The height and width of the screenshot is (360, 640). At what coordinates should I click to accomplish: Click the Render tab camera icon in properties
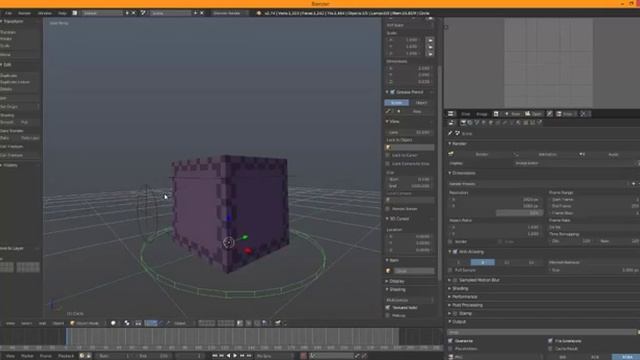[463, 122]
